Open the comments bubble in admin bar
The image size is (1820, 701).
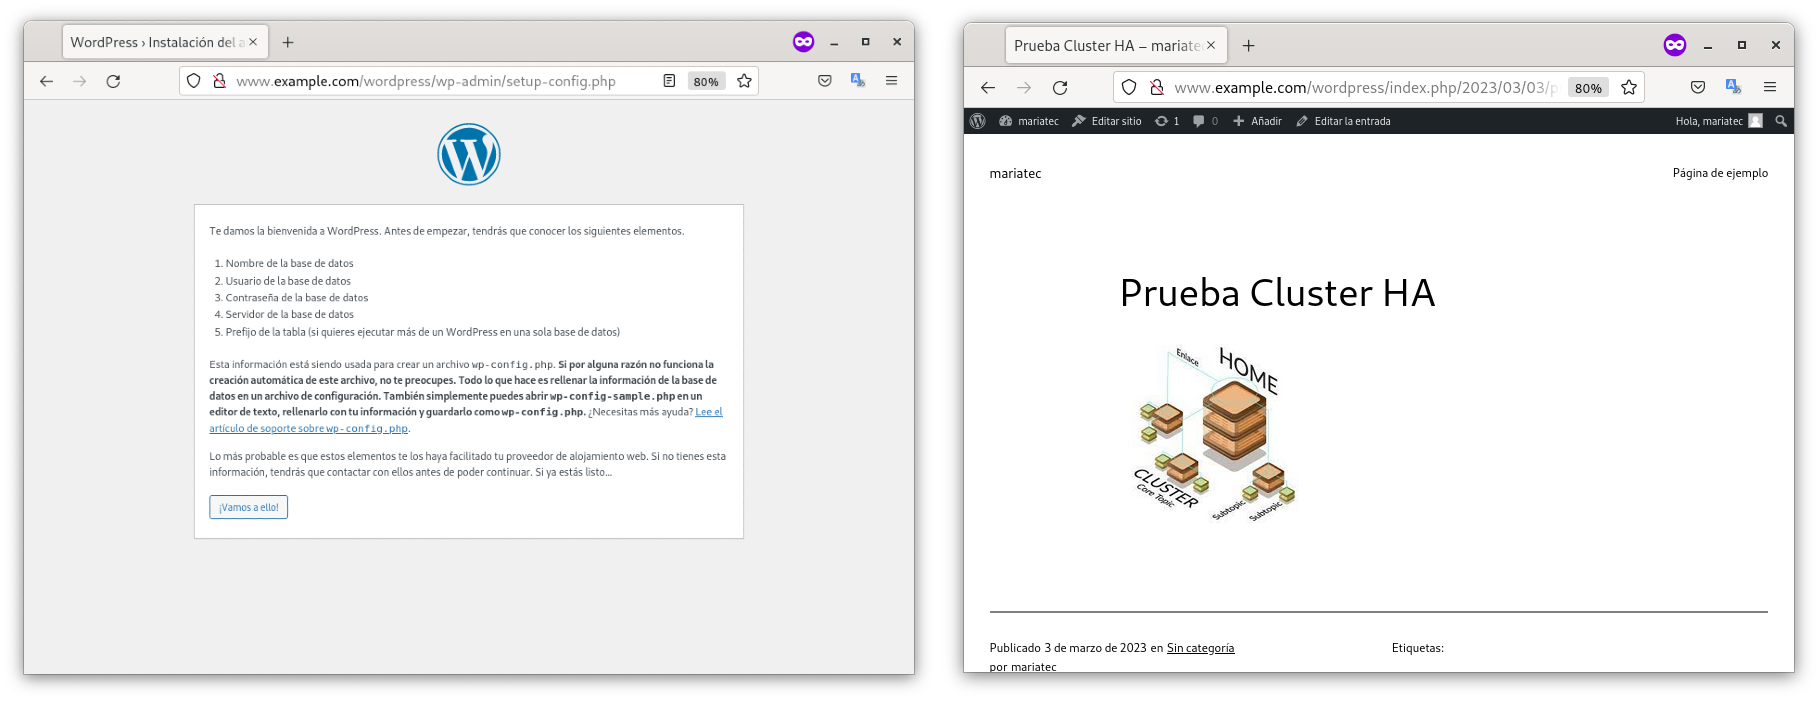point(1205,121)
